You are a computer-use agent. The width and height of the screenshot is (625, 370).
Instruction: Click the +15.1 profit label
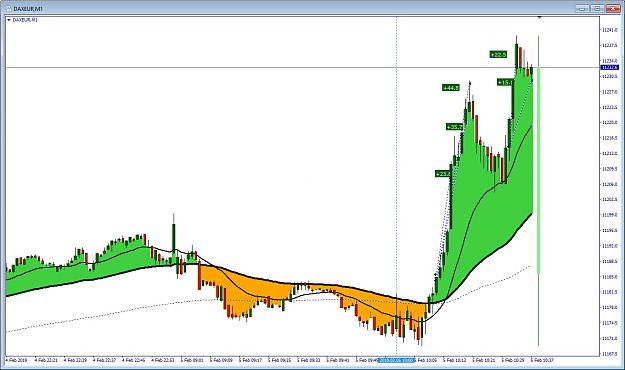tap(505, 83)
